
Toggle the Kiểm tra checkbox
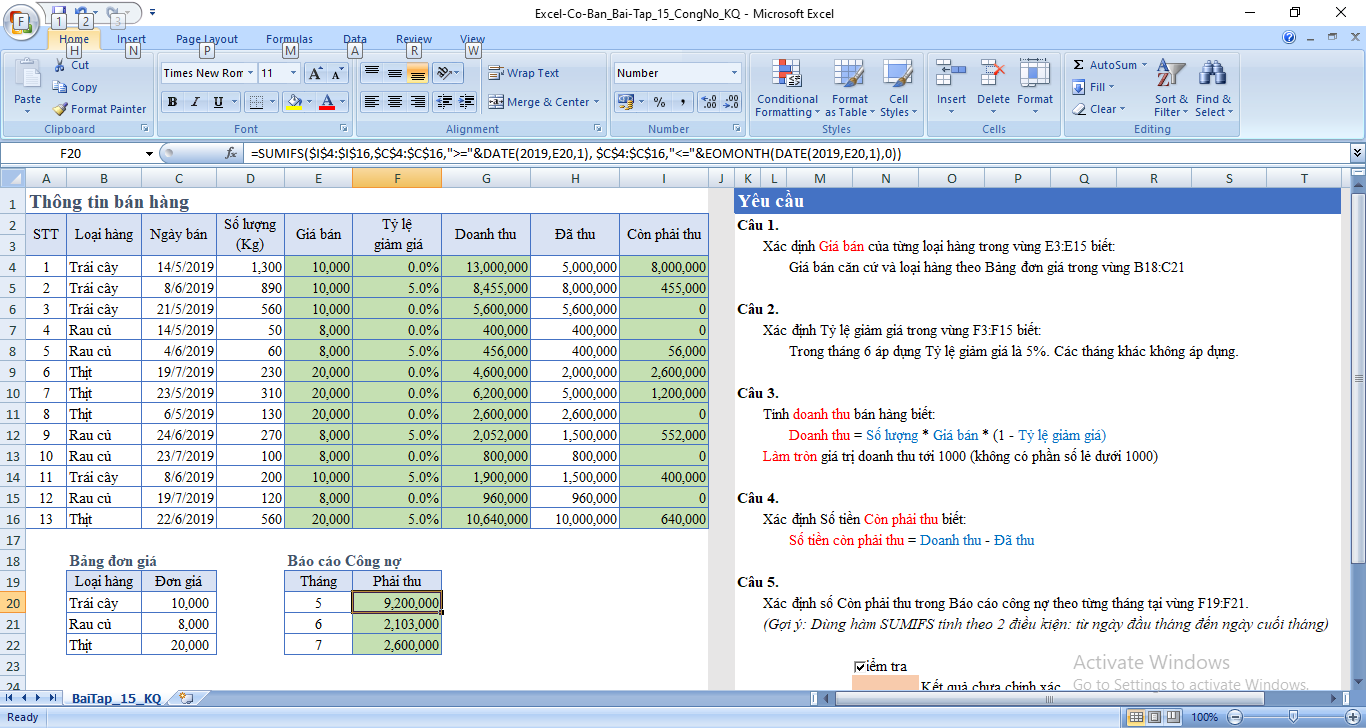tap(860, 667)
